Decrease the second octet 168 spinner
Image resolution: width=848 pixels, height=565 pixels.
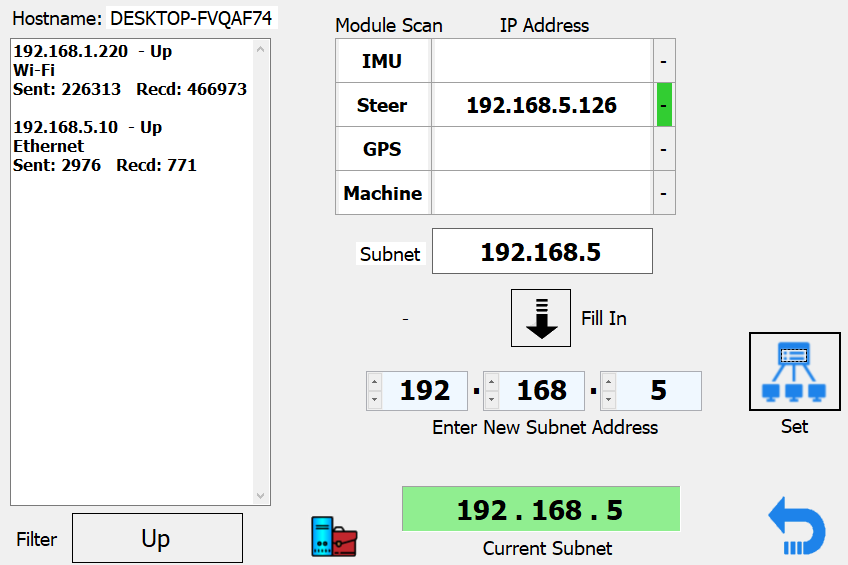coord(492,400)
